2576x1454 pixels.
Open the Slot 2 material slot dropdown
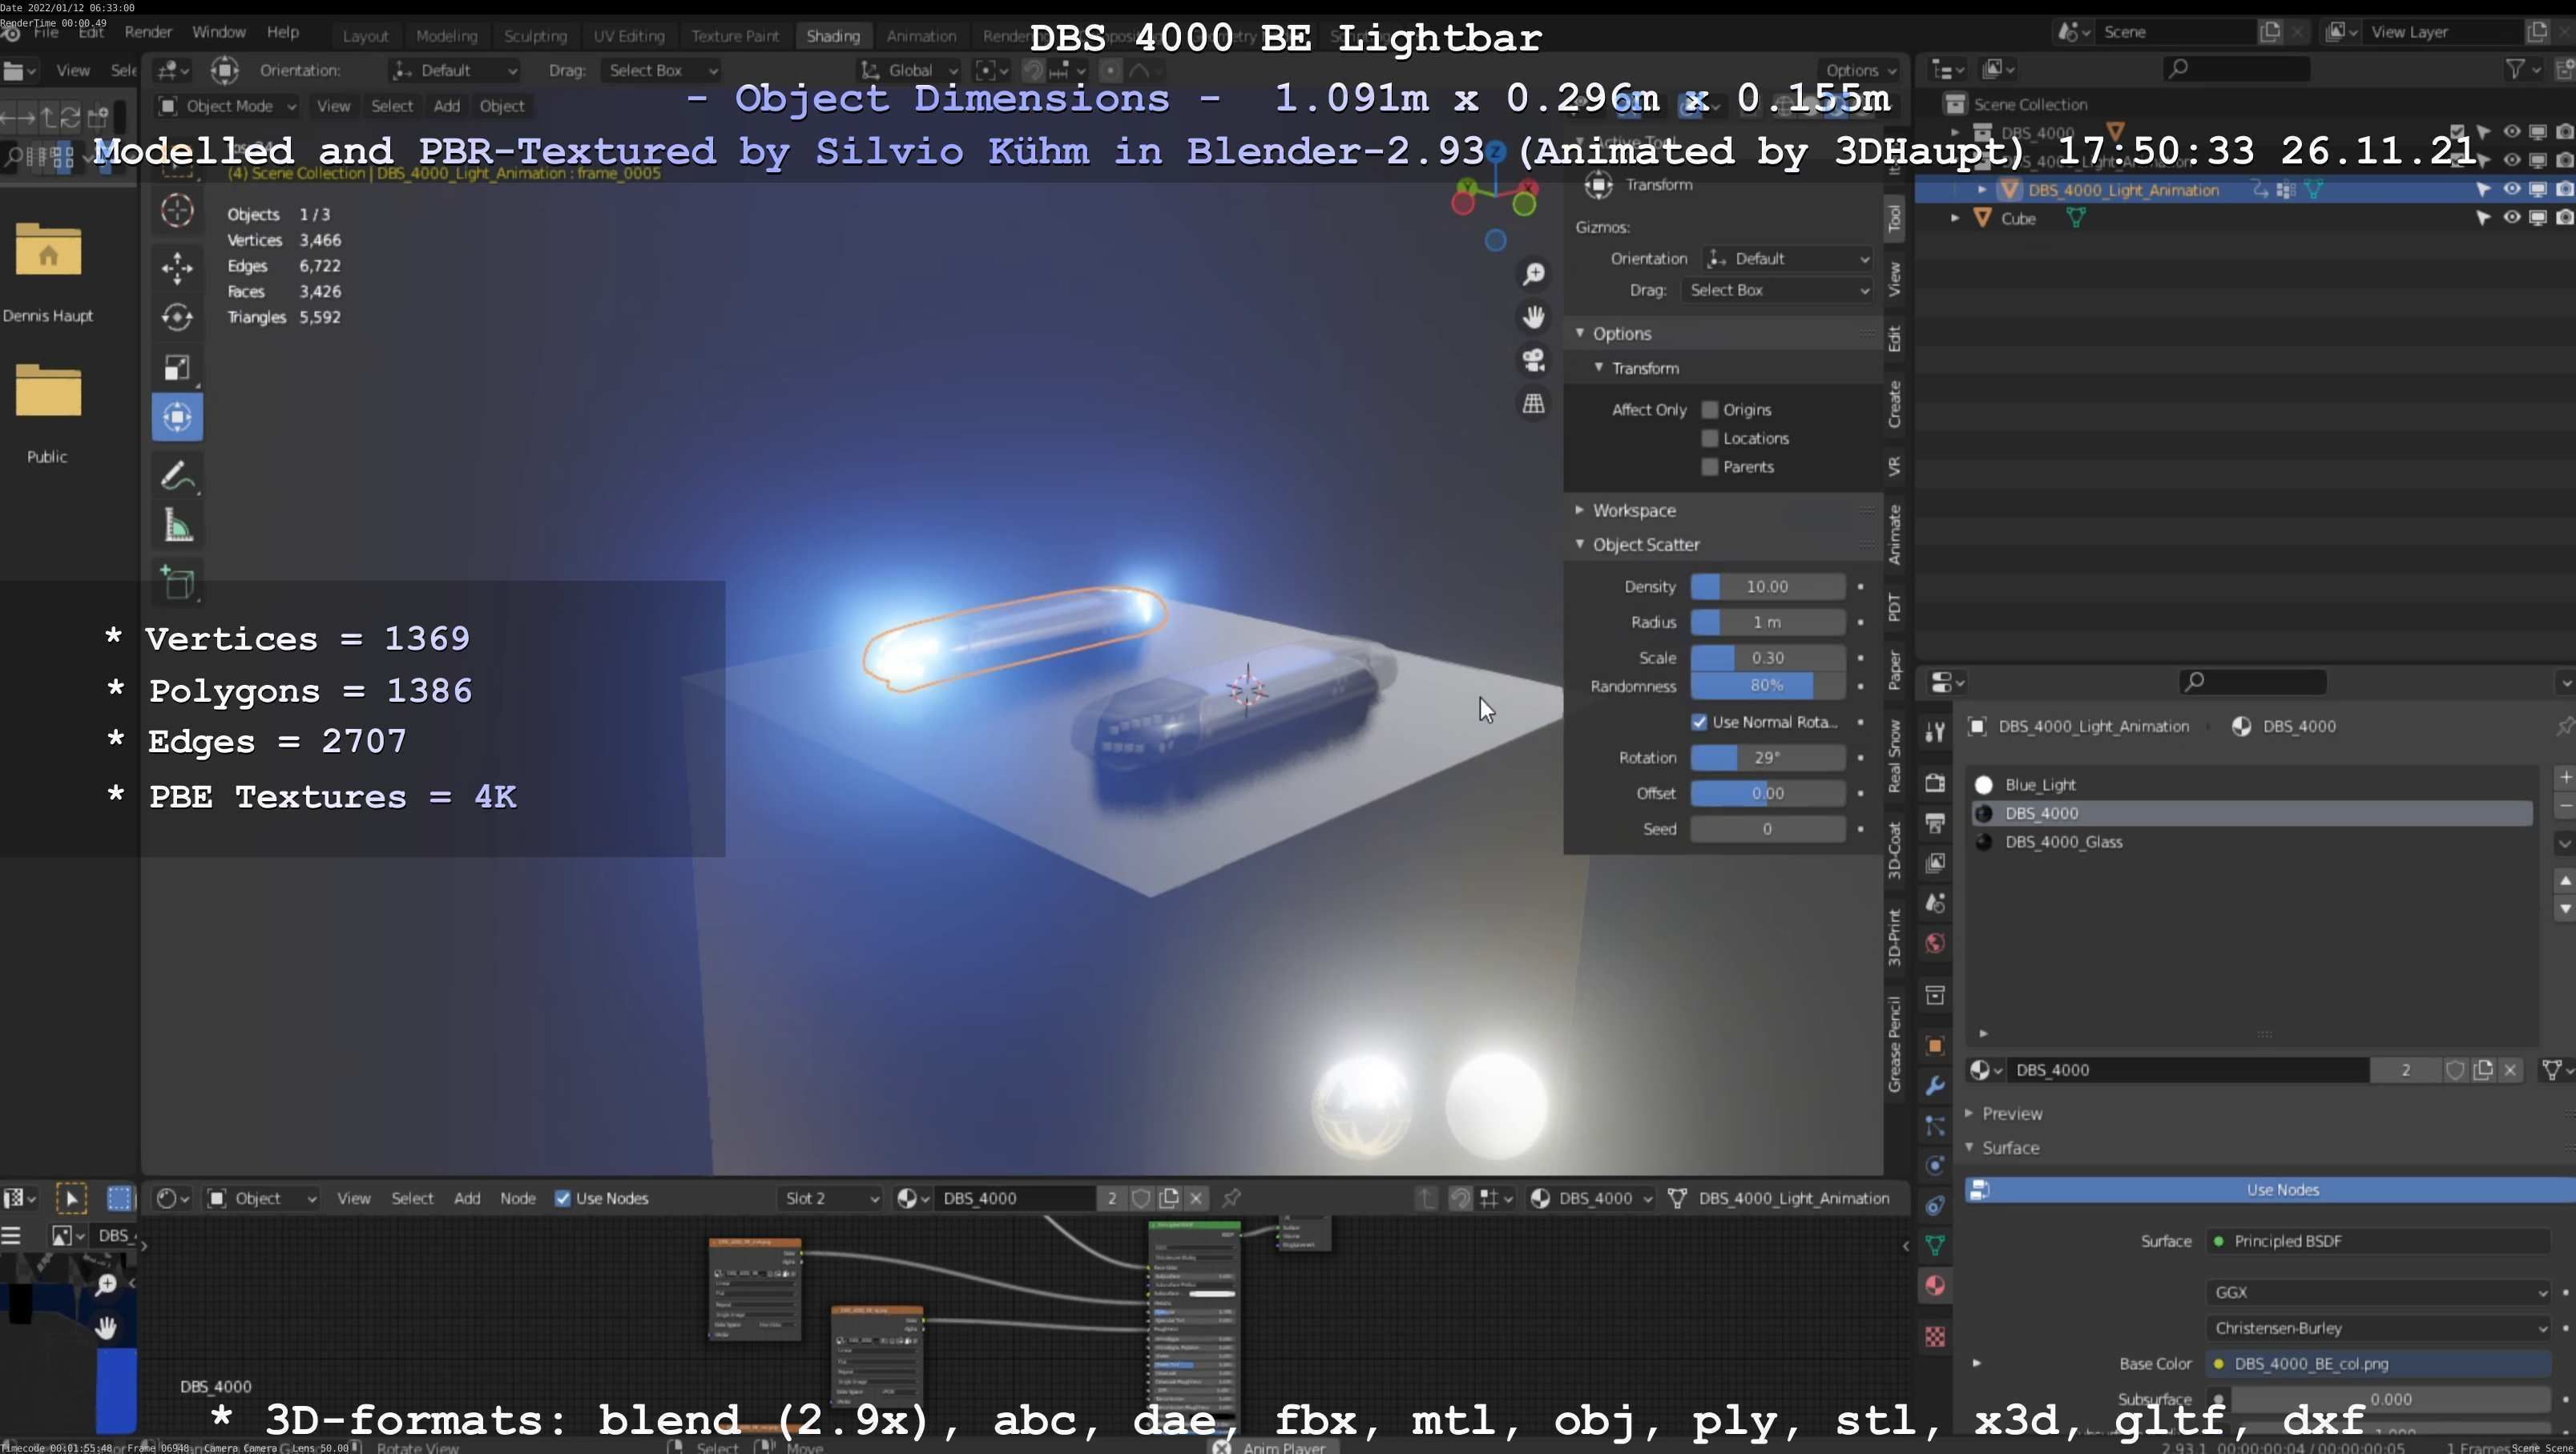(830, 1198)
